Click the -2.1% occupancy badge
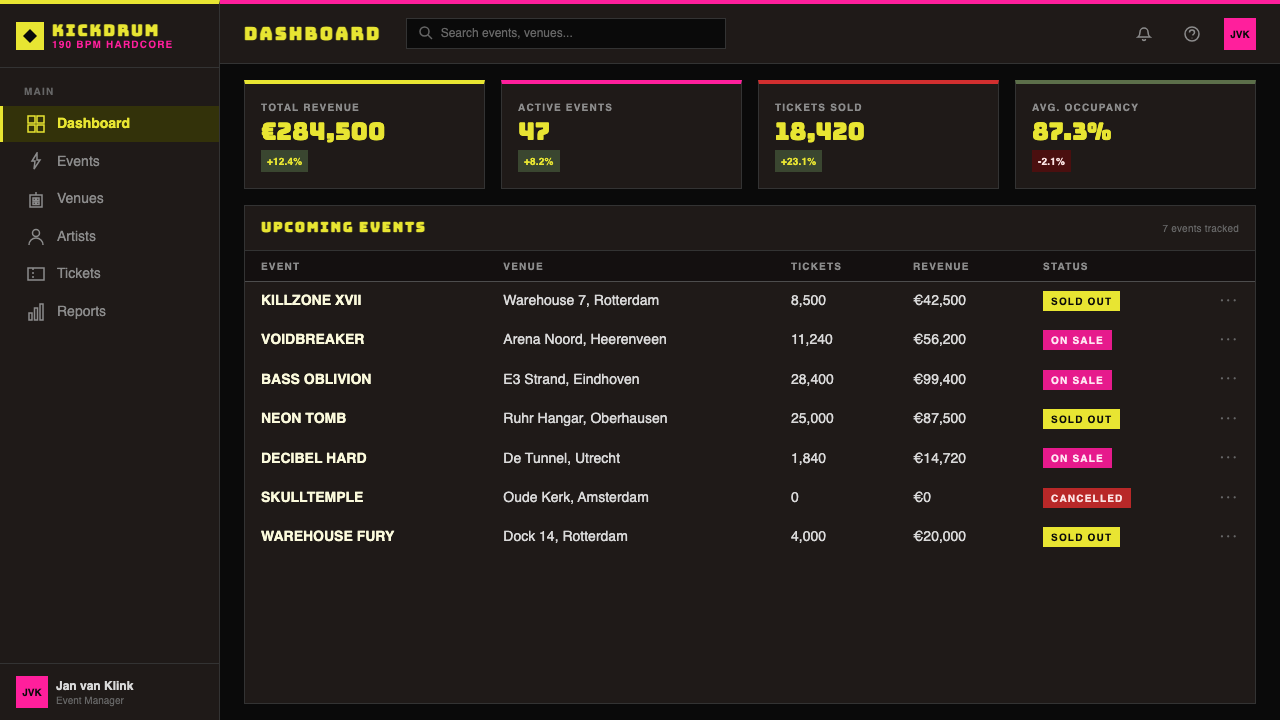Image resolution: width=1280 pixels, height=720 pixels. [1051, 161]
